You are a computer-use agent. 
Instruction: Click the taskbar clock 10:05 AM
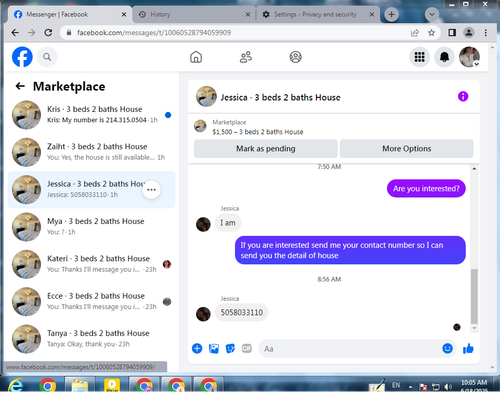(x=474, y=383)
